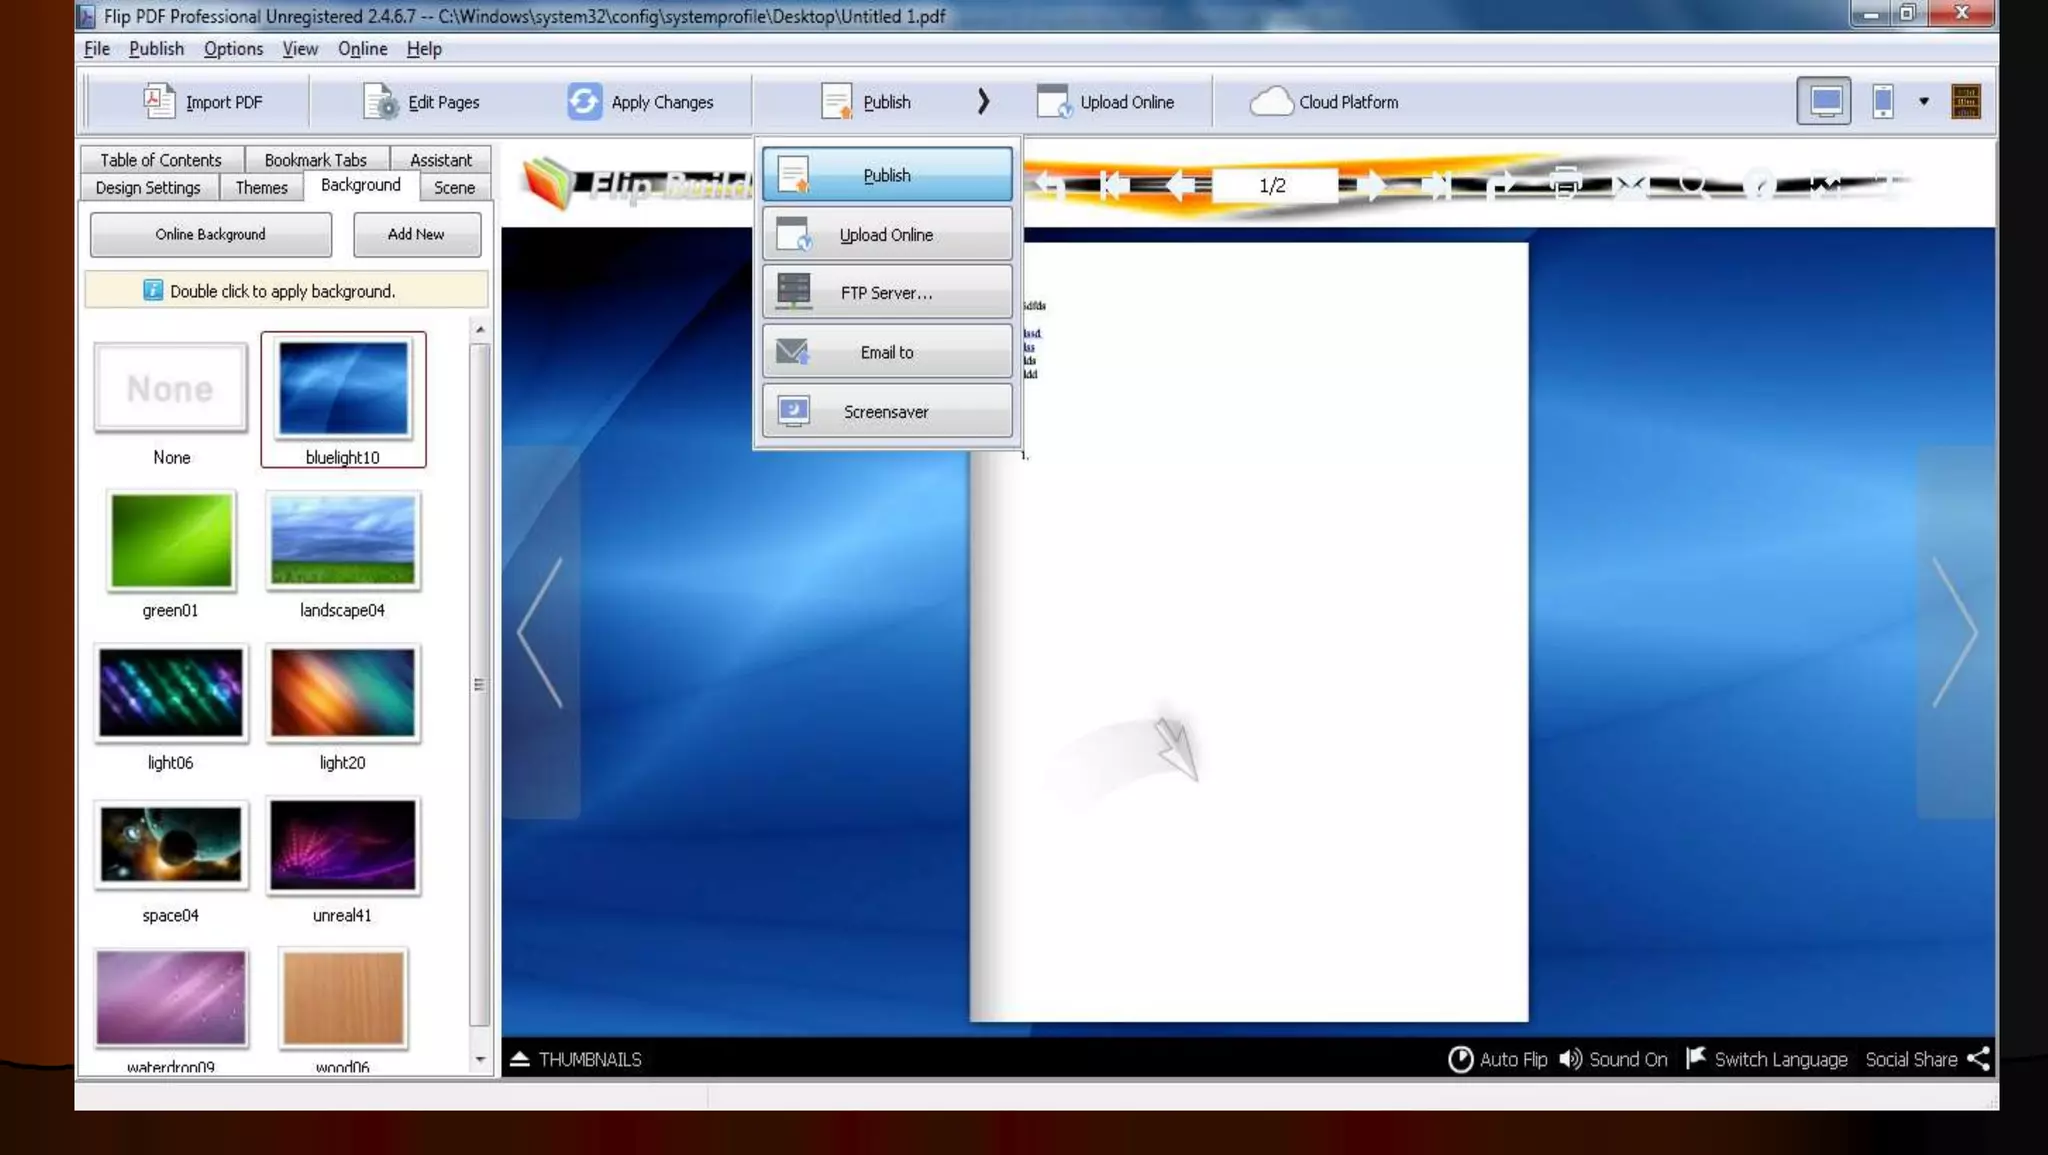This screenshot has height=1155, width=2048.
Task: Switch to the Themes tab
Action: pyautogui.click(x=261, y=188)
